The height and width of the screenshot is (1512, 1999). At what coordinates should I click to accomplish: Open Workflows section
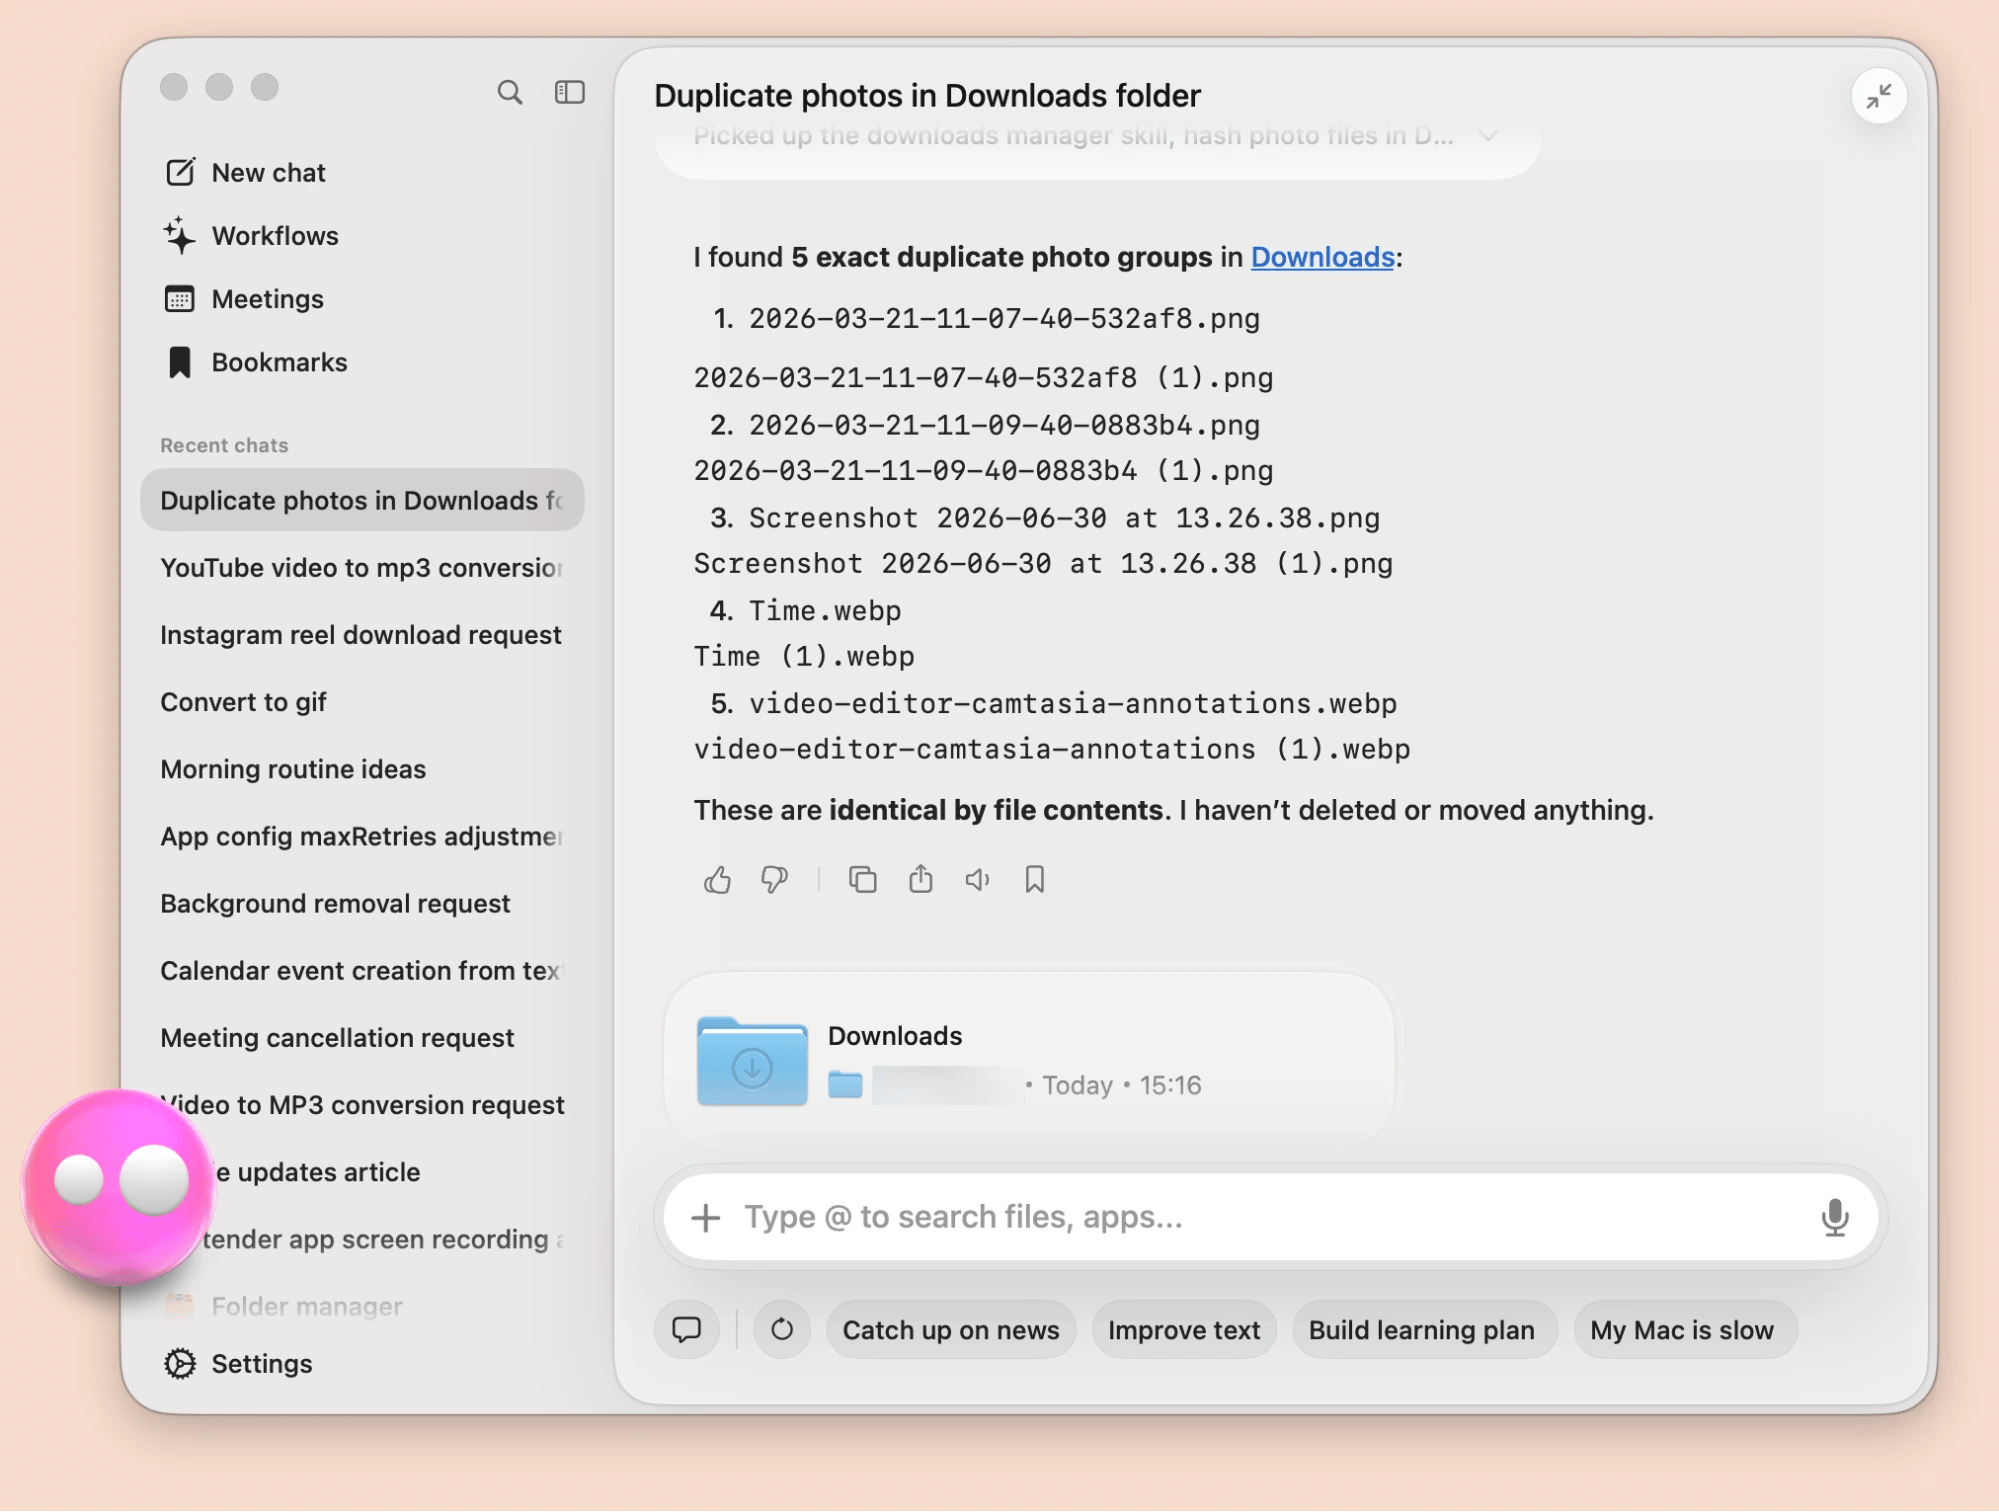click(x=252, y=236)
